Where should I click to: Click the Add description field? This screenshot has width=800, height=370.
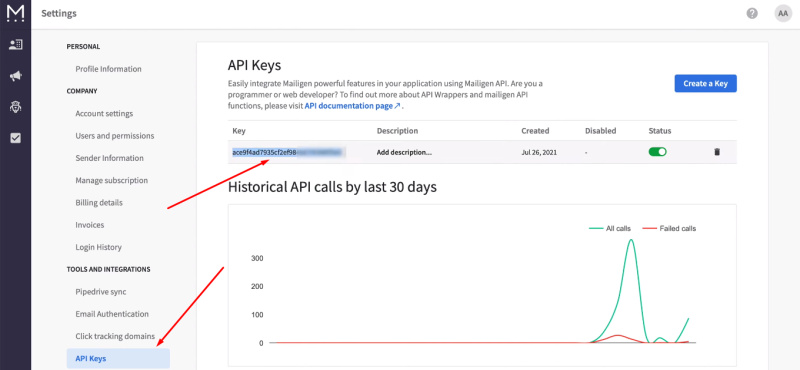404,152
